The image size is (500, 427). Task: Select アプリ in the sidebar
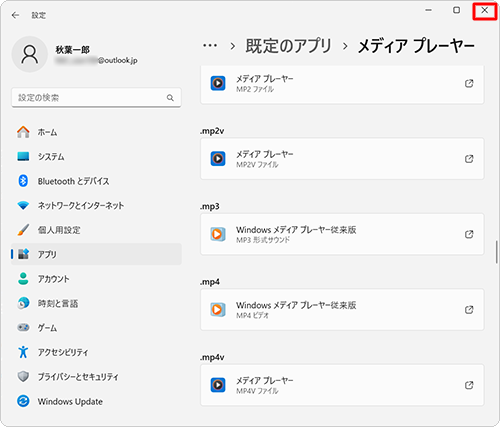click(x=96, y=254)
